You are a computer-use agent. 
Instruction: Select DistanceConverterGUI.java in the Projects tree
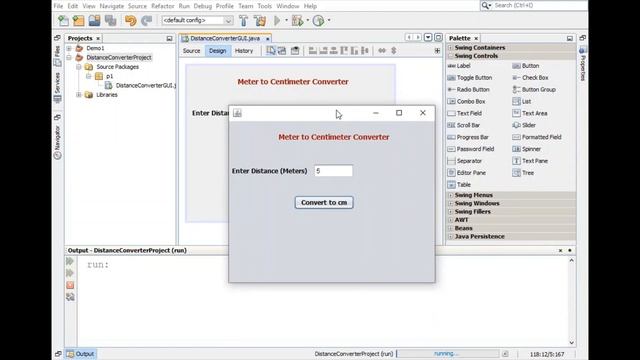tap(141, 86)
